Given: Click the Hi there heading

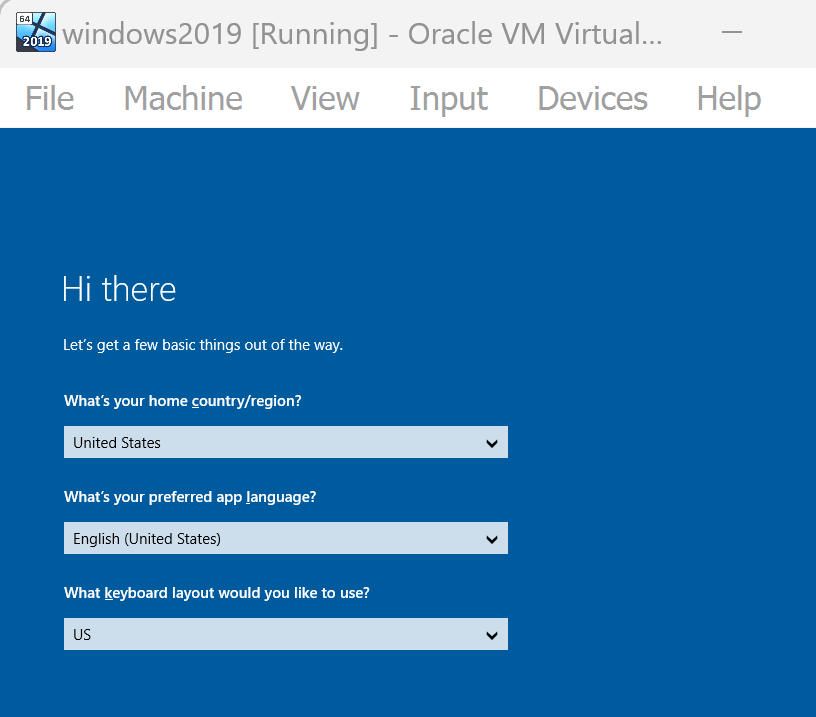Looking at the screenshot, I should 119,289.
